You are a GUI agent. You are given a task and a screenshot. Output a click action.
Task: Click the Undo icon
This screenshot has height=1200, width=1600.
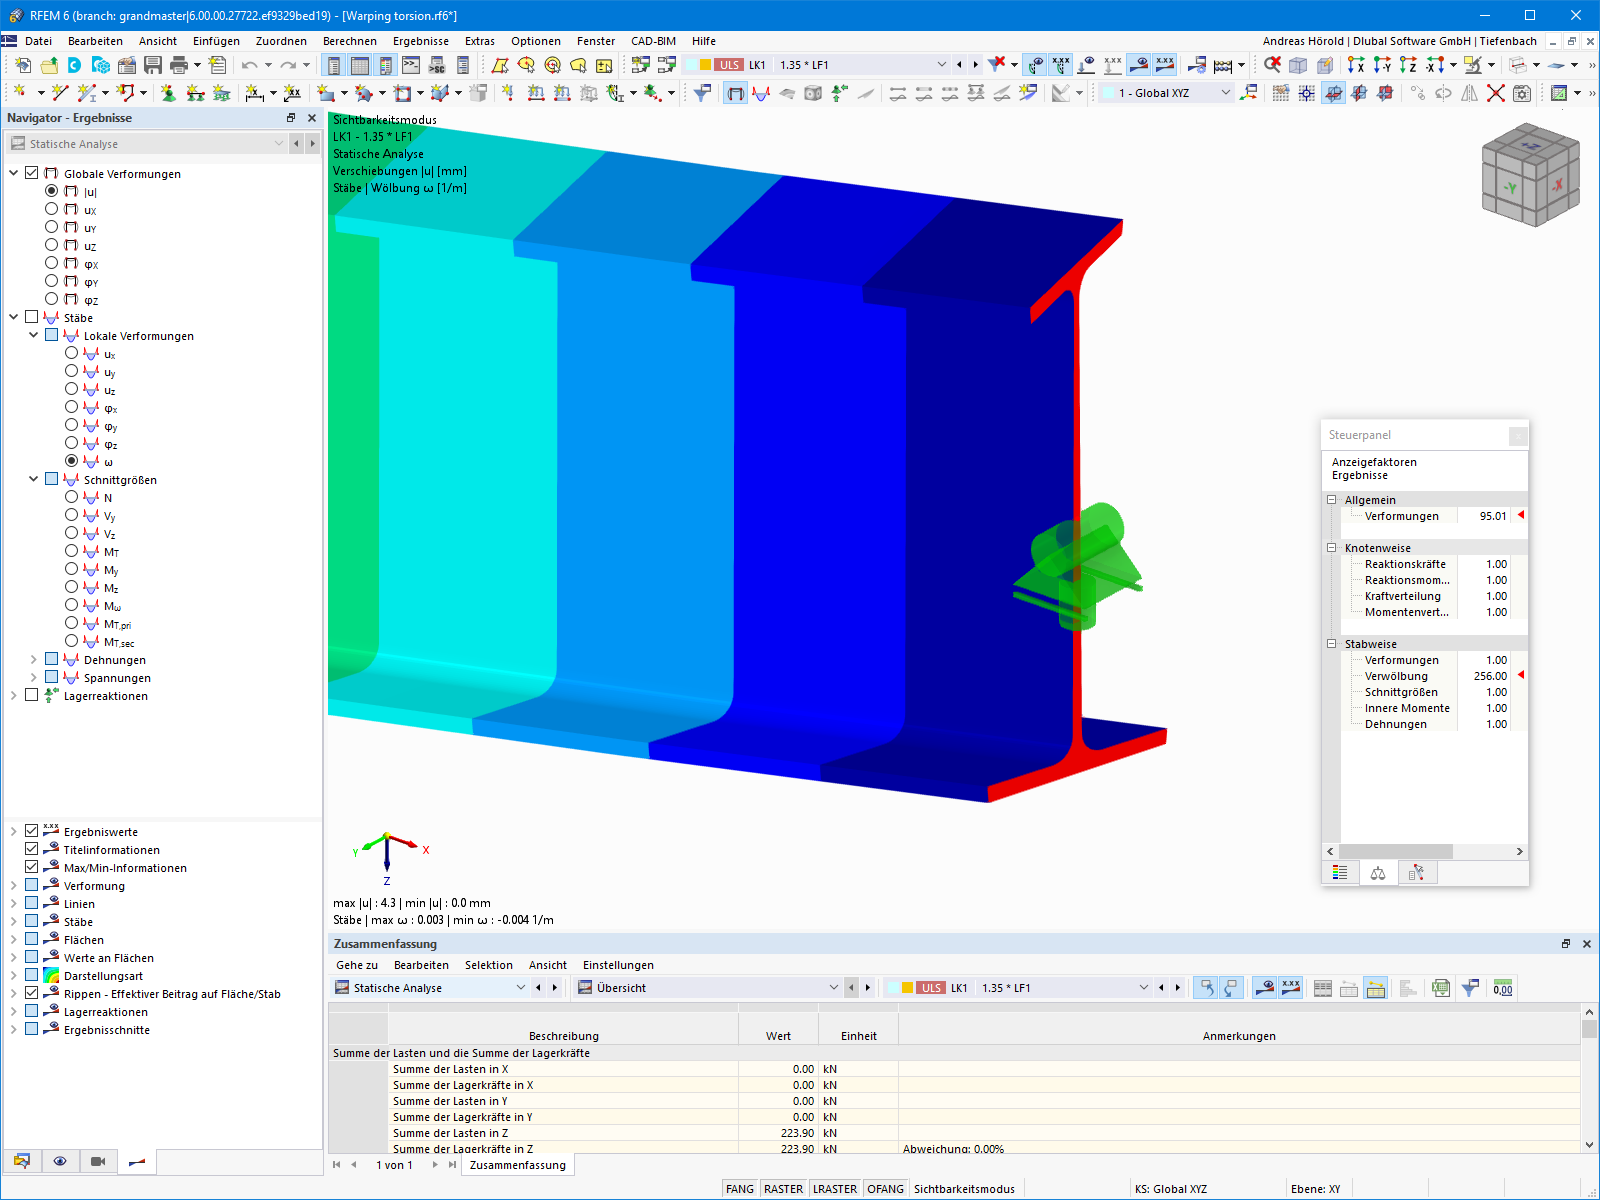pos(250,64)
